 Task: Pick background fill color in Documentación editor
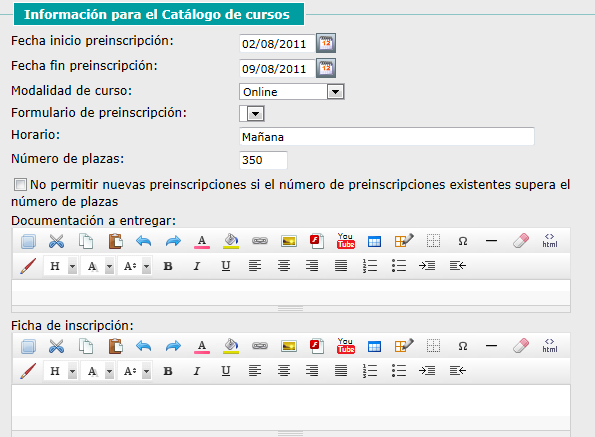pyautogui.click(x=231, y=241)
